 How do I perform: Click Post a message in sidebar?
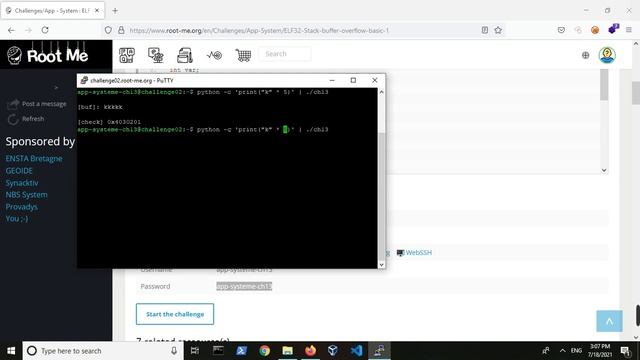pyautogui.click(x=37, y=104)
